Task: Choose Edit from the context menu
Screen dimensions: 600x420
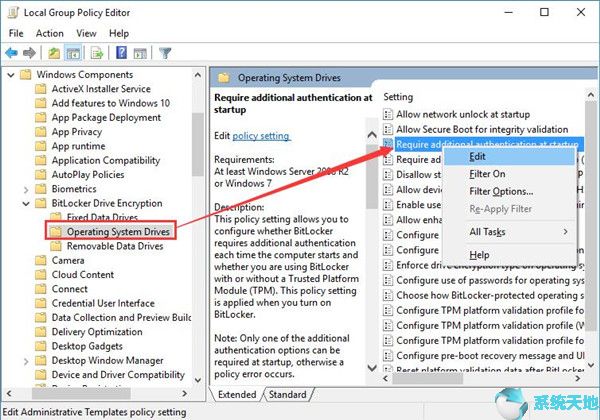Action: click(478, 156)
